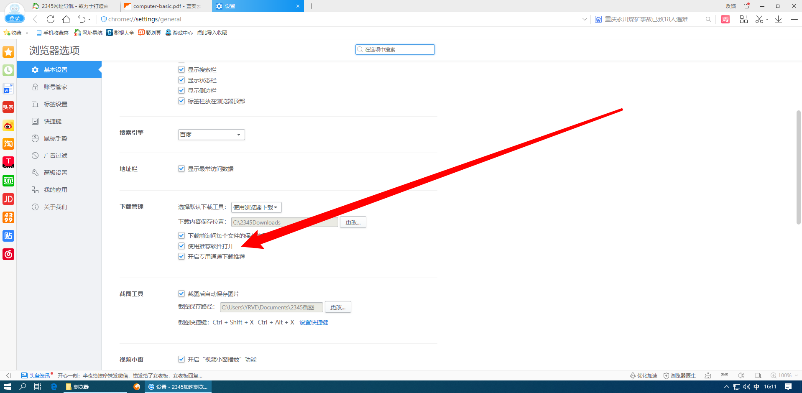Click the skin shirt icon in title bar
The height and width of the screenshot is (393, 802).
[747, 5]
